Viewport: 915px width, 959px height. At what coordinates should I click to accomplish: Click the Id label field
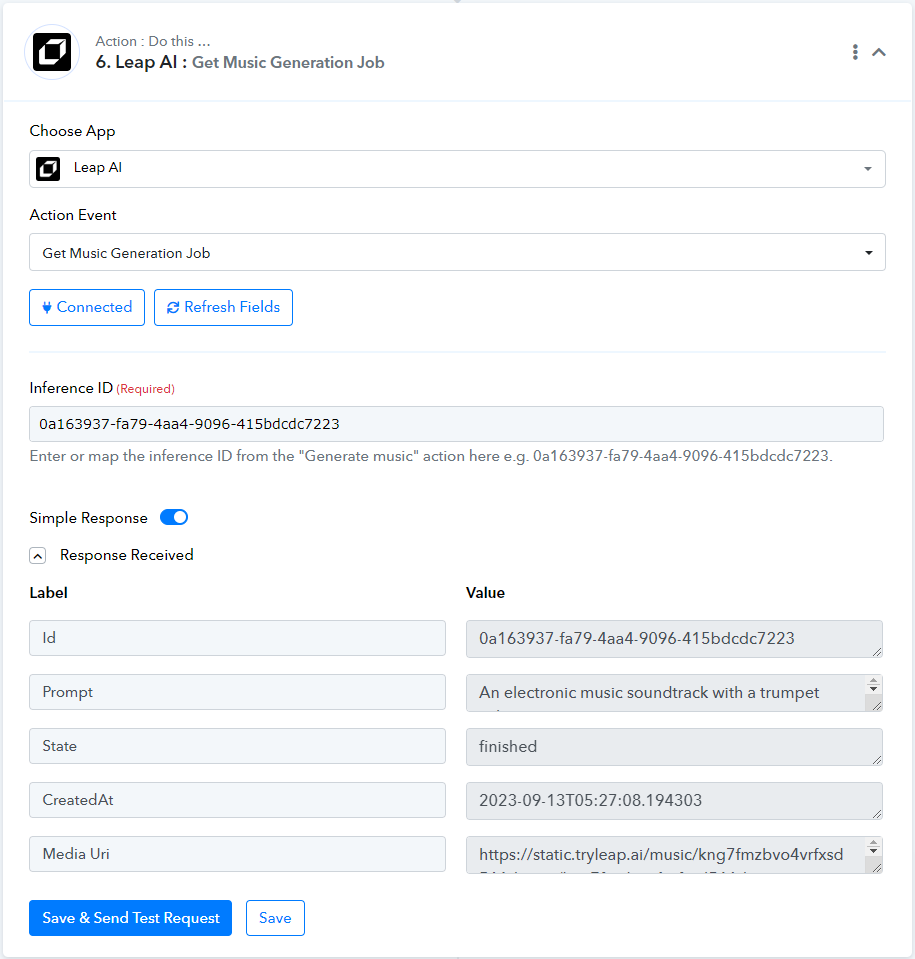pos(237,638)
